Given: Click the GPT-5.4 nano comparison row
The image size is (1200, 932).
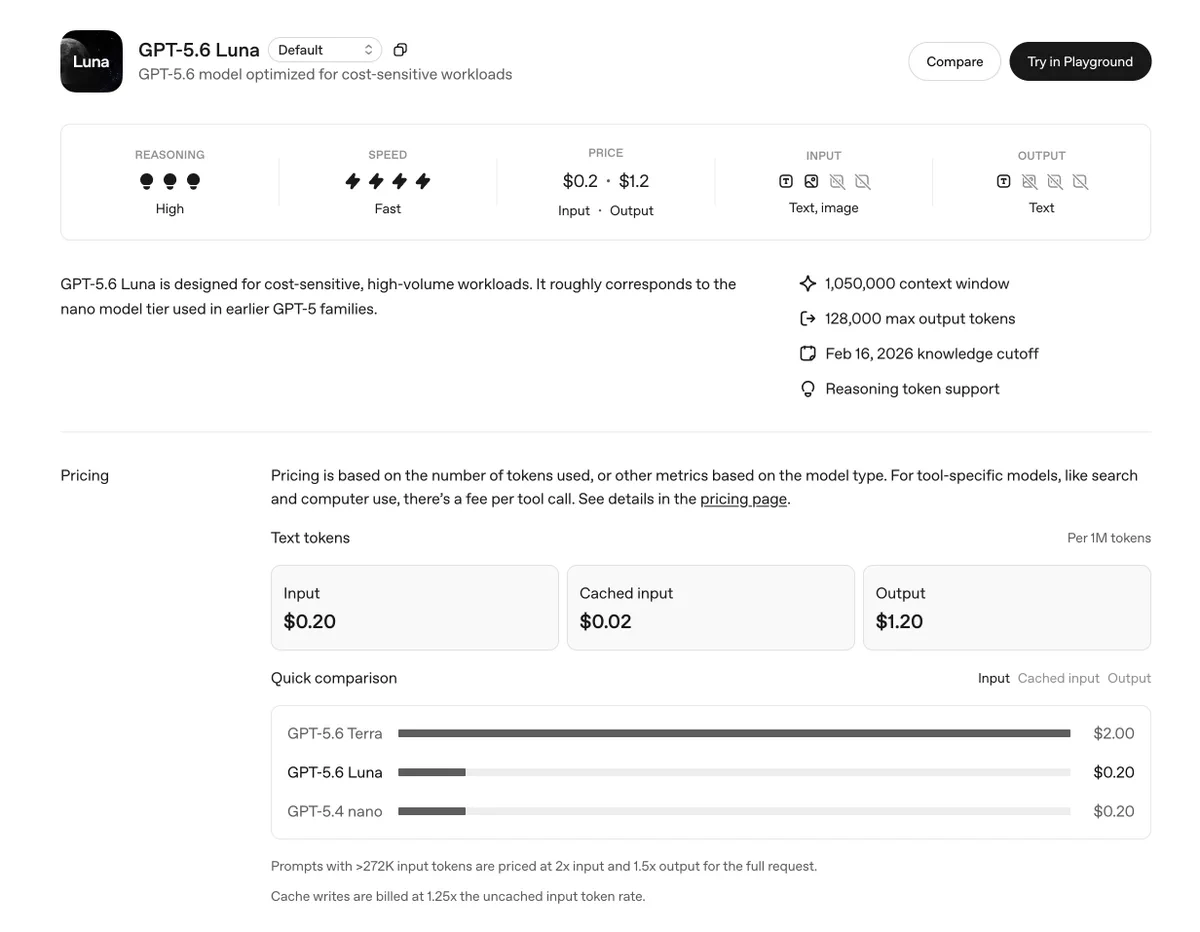Looking at the screenshot, I should [710, 811].
